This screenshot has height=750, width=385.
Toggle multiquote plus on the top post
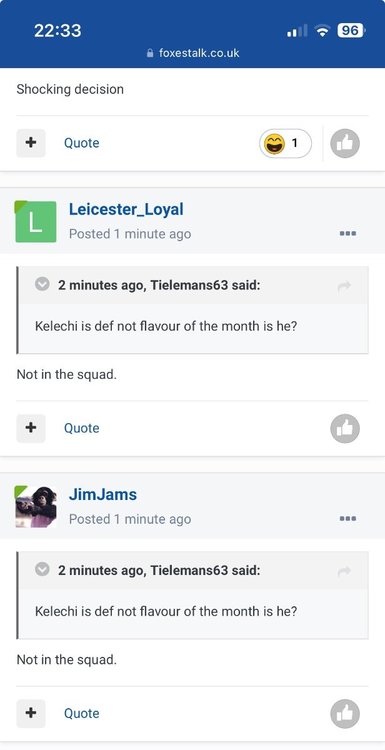(x=31, y=143)
